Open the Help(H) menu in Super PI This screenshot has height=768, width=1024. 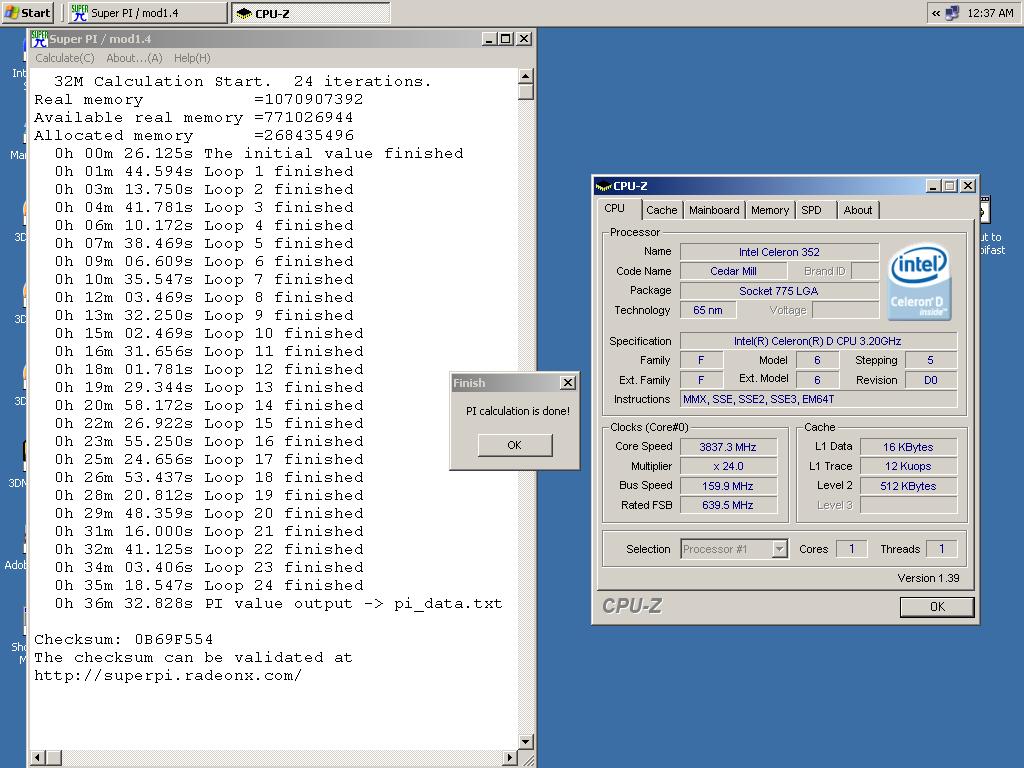pos(192,58)
